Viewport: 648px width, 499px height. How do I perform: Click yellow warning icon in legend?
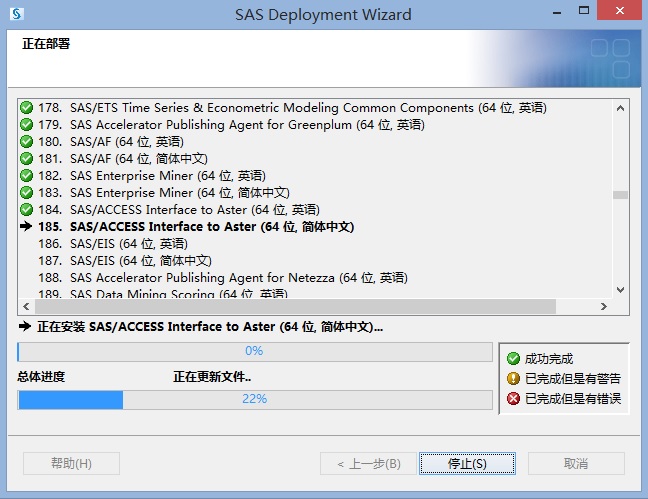513,378
